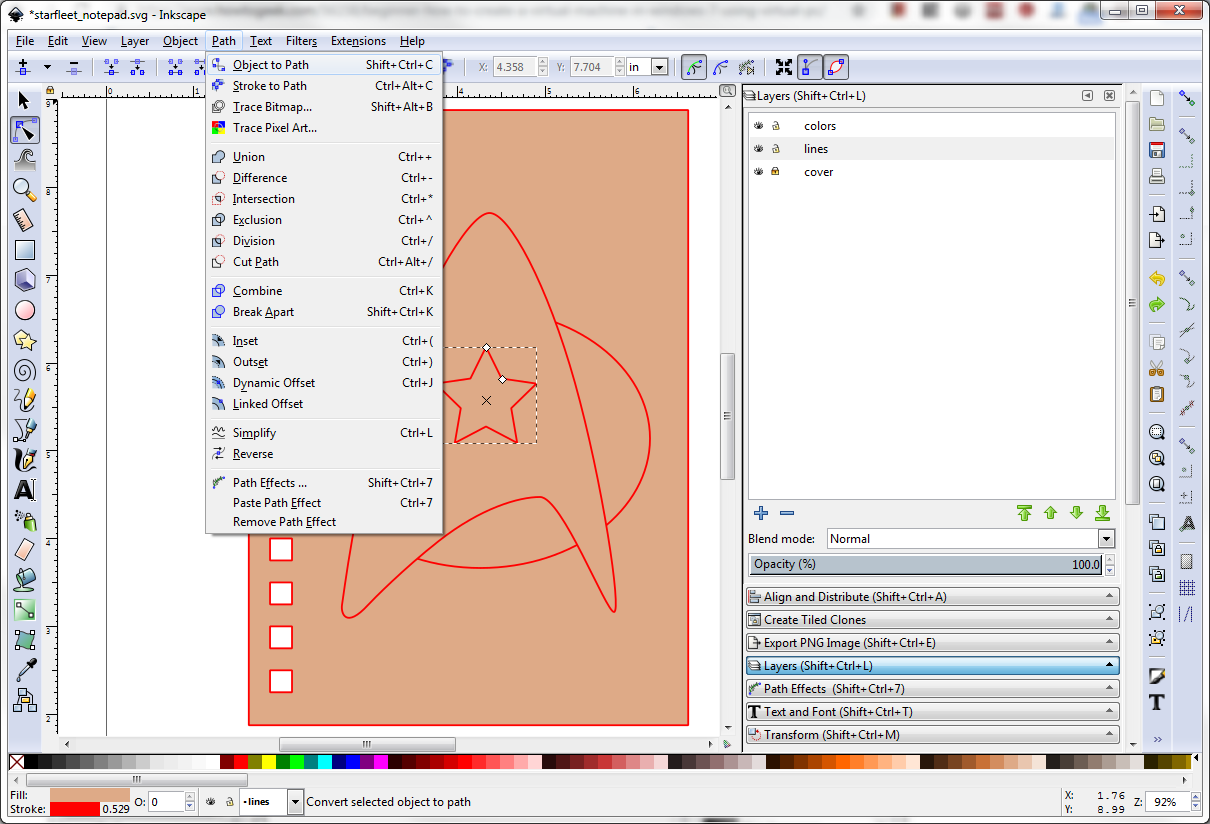1210x824 pixels.
Task: Select the Ellipse circle tool
Action: [25, 310]
